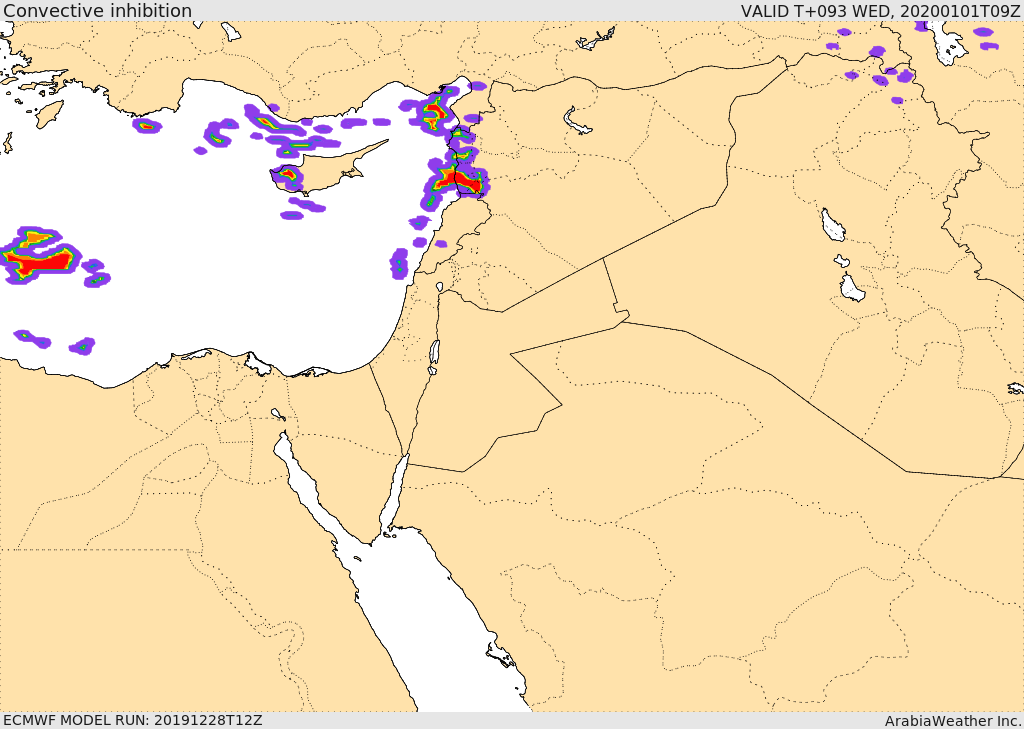The width and height of the screenshot is (1024, 729).
Task: Click the 'ECMWF MODEL RUN: 20191228T12Z' label
Action: (x=133, y=720)
